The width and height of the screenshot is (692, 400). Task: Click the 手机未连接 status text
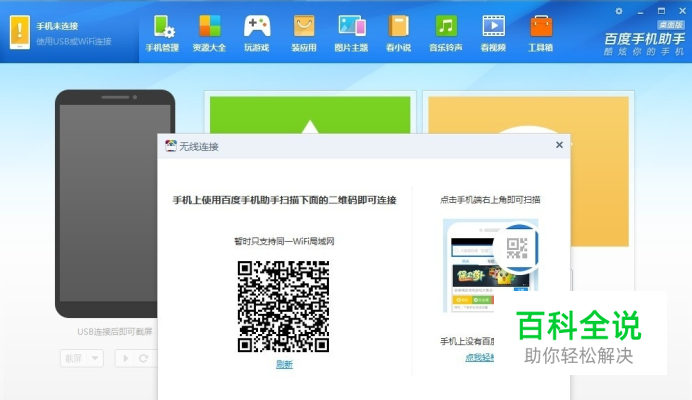[57, 26]
